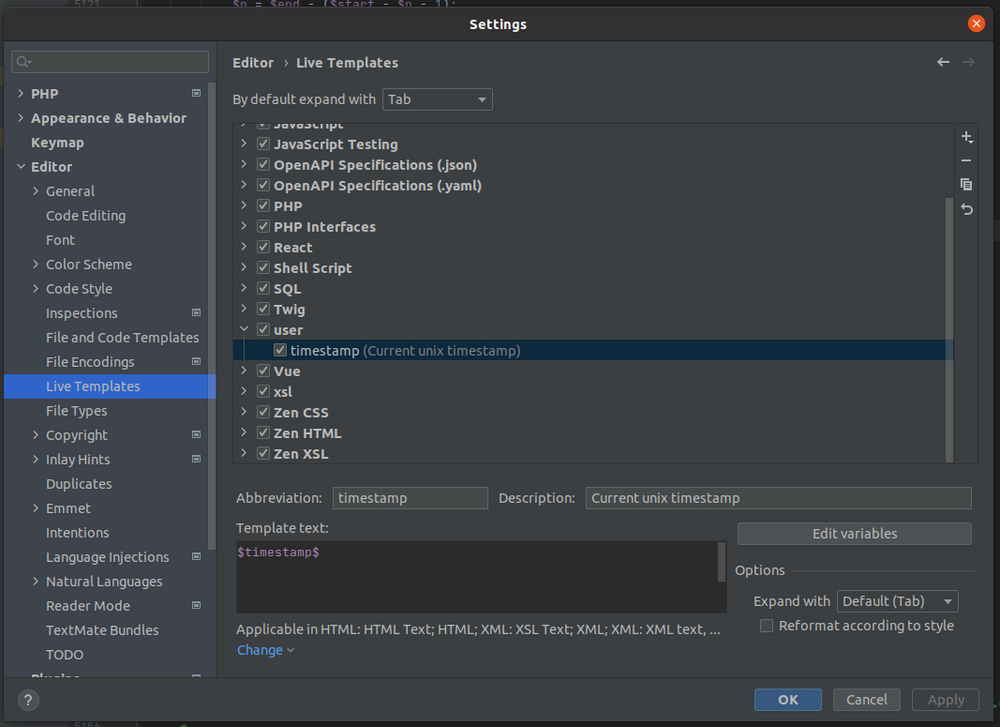Open Code Editing settings page
The width and height of the screenshot is (1000, 727).
pyautogui.click(x=85, y=216)
